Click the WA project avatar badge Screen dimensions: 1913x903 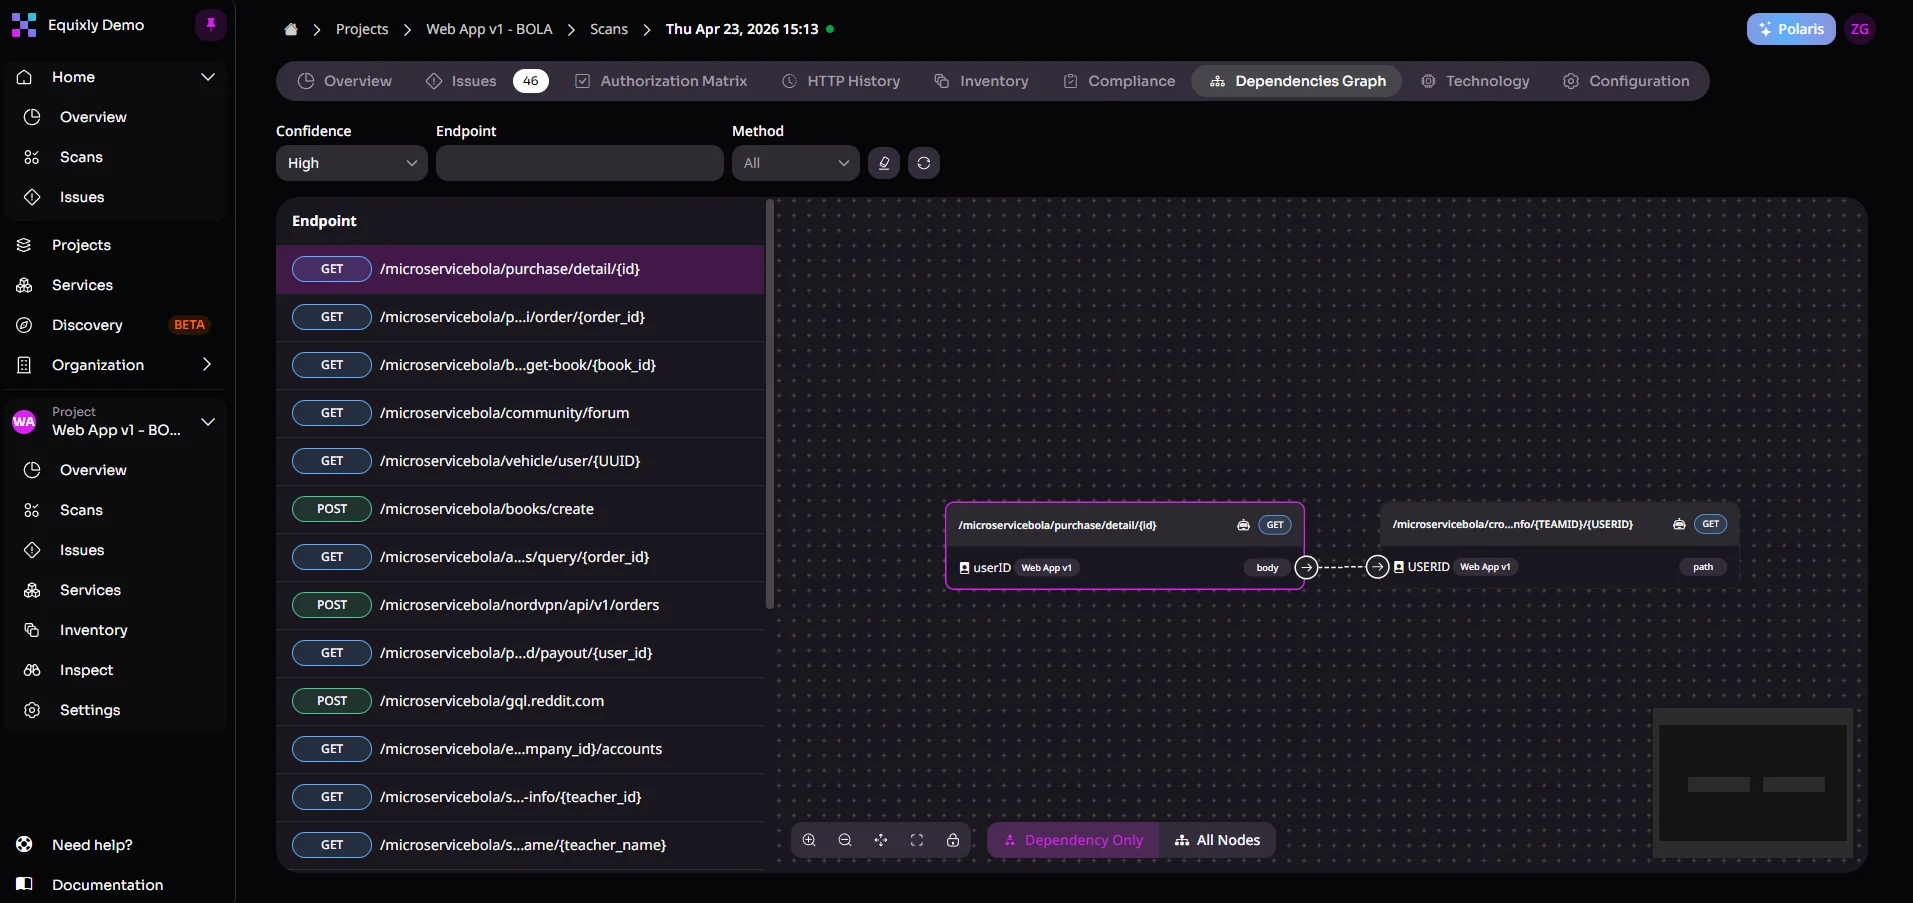click(24, 421)
